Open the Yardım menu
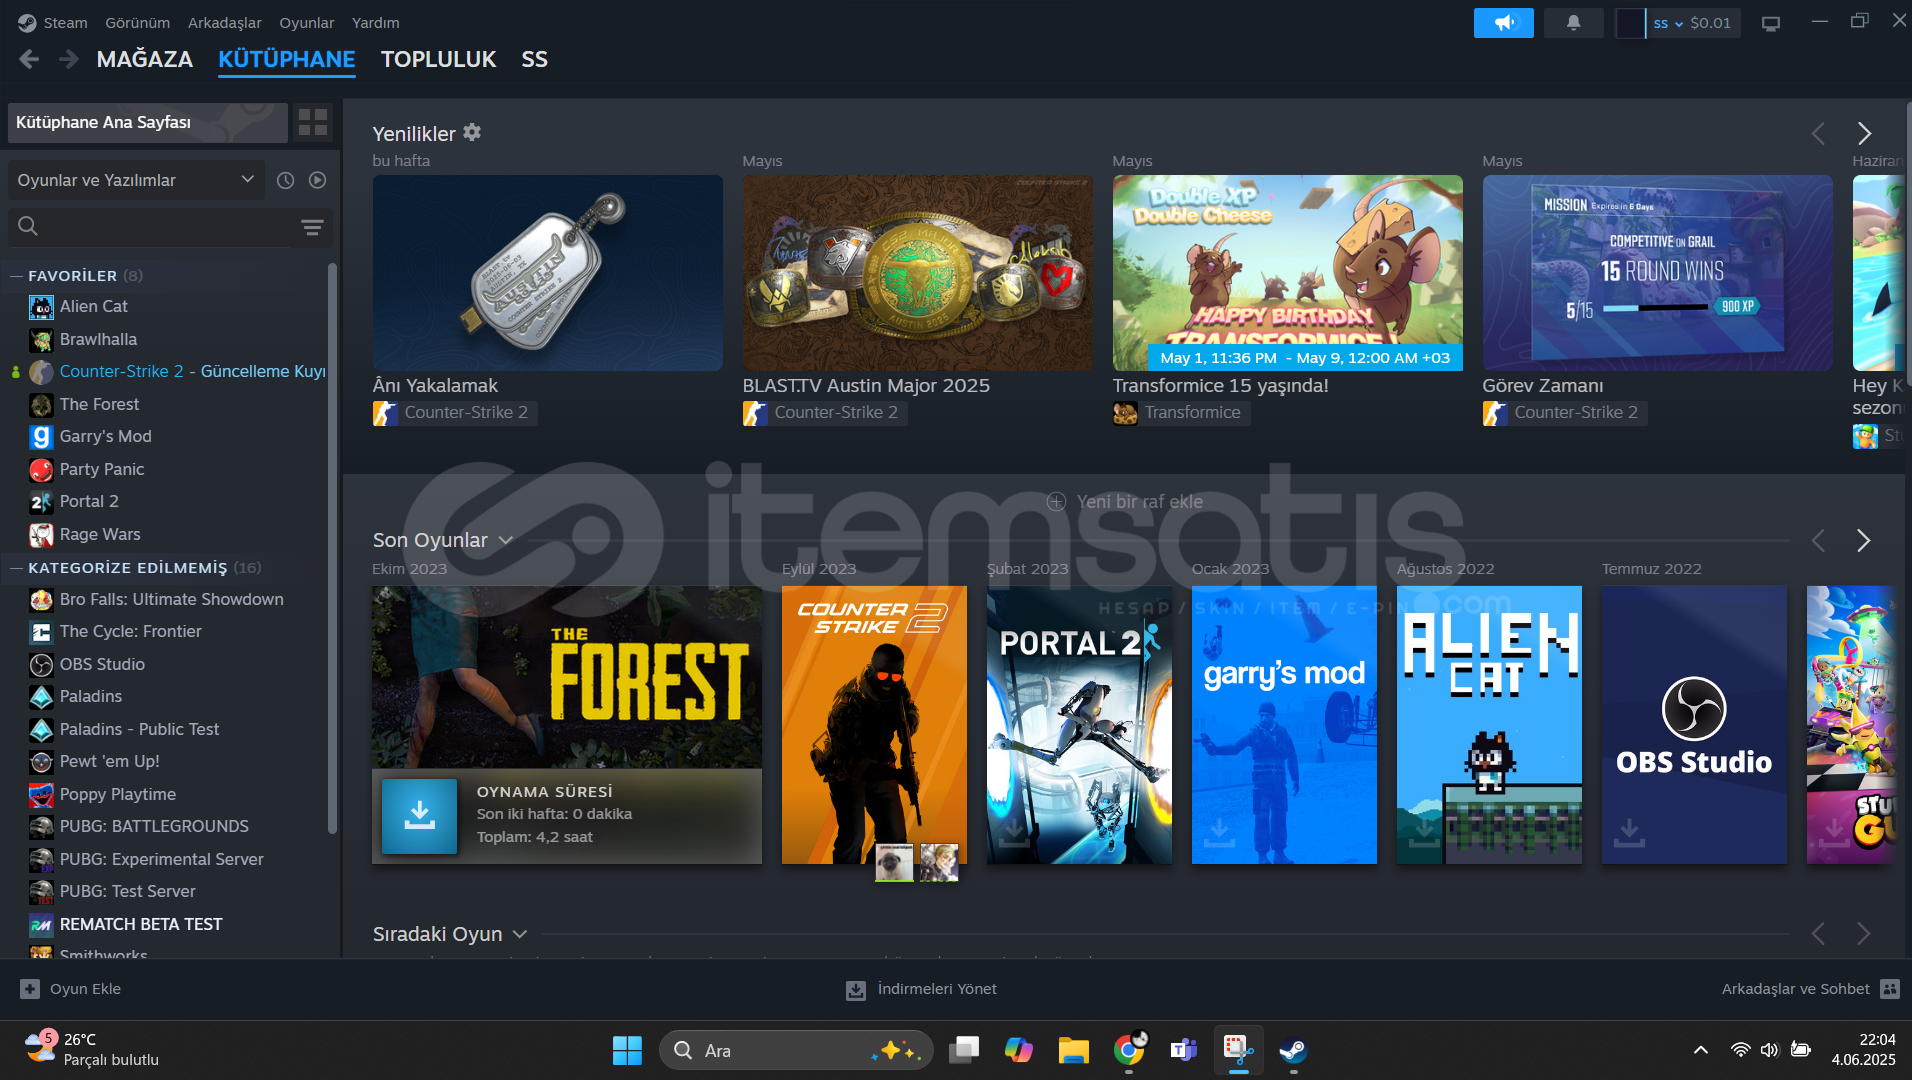The image size is (1912, 1080). point(376,22)
